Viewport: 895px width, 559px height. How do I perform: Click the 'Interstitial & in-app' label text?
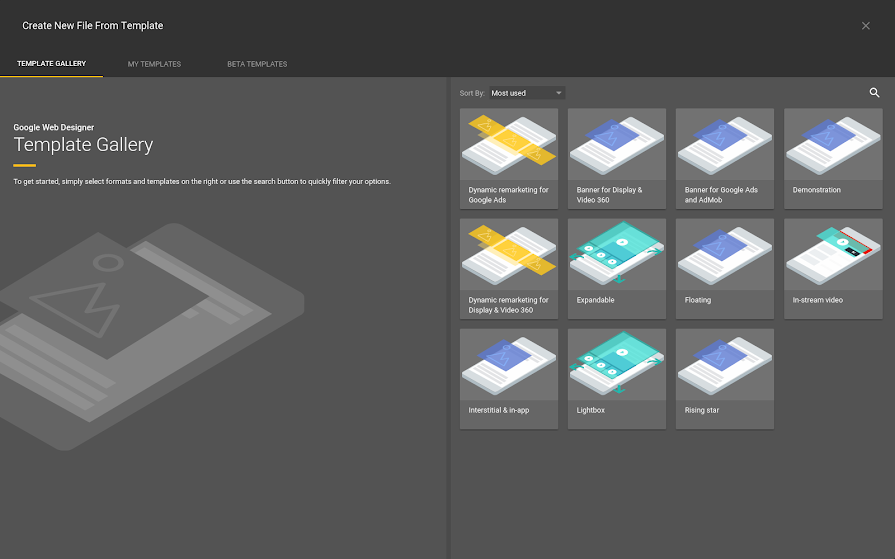tap(498, 410)
